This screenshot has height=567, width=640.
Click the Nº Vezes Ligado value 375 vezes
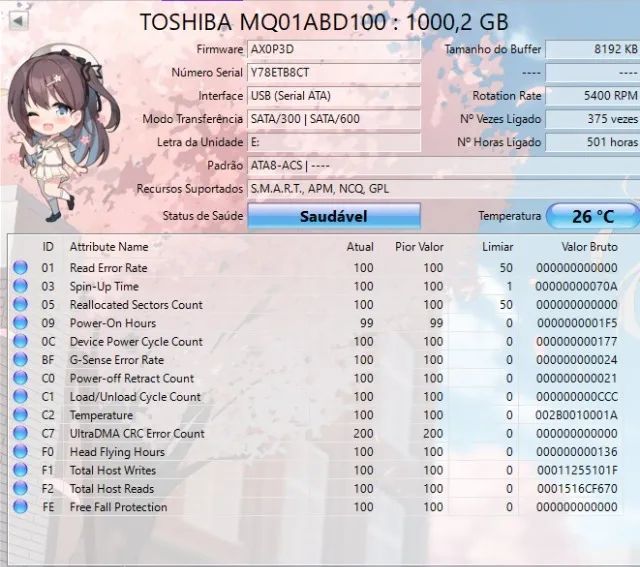[593, 119]
